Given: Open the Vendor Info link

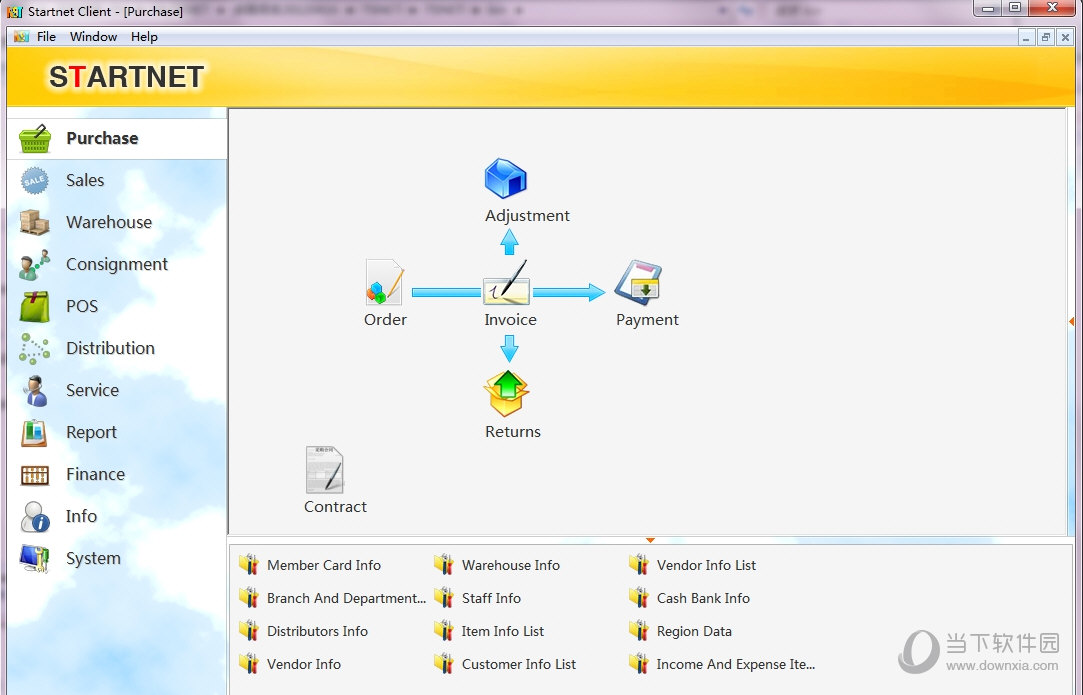Looking at the screenshot, I should (304, 665).
